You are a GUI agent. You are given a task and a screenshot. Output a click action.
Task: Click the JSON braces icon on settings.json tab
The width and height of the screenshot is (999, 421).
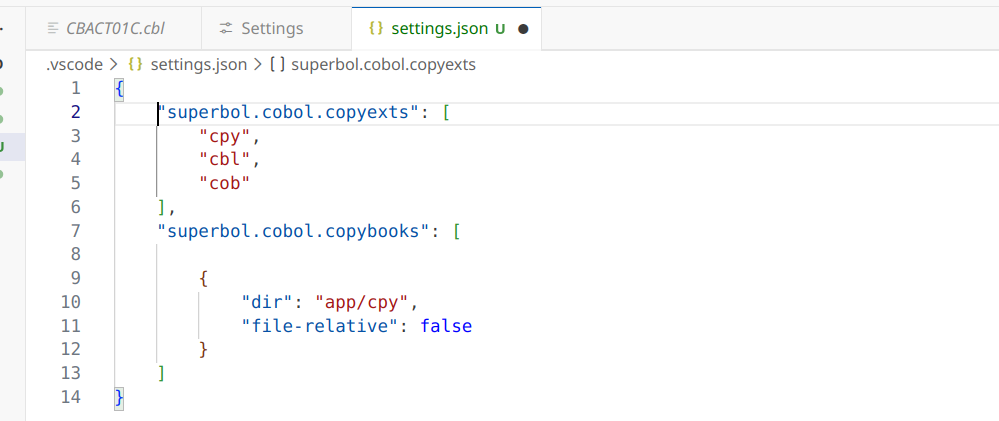(x=376, y=29)
